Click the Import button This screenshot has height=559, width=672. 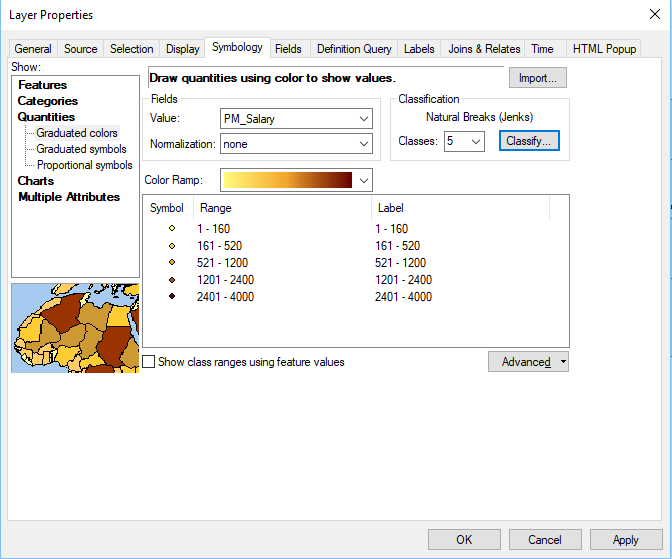point(538,78)
